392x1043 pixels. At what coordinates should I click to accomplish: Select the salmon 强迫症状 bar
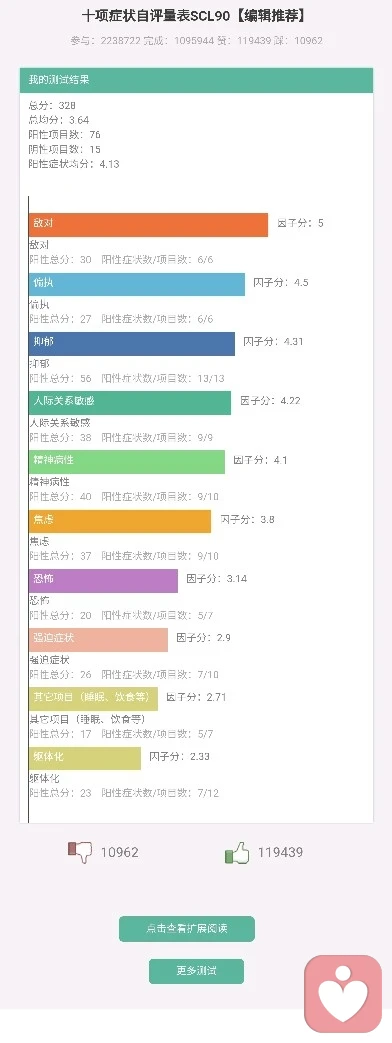pos(98,639)
